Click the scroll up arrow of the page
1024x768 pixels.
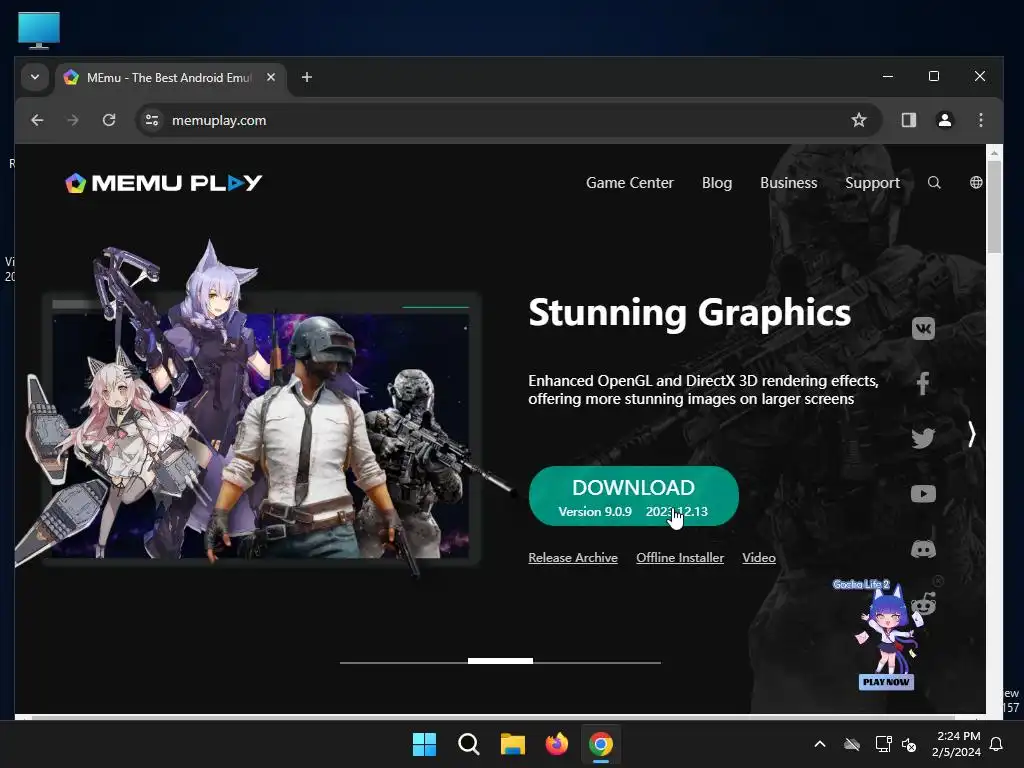point(994,153)
